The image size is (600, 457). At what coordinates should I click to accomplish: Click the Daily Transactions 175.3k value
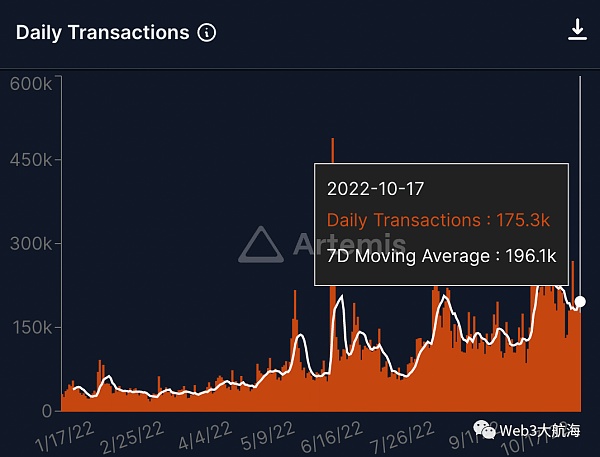pyautogui.click(x=523, y=220)
